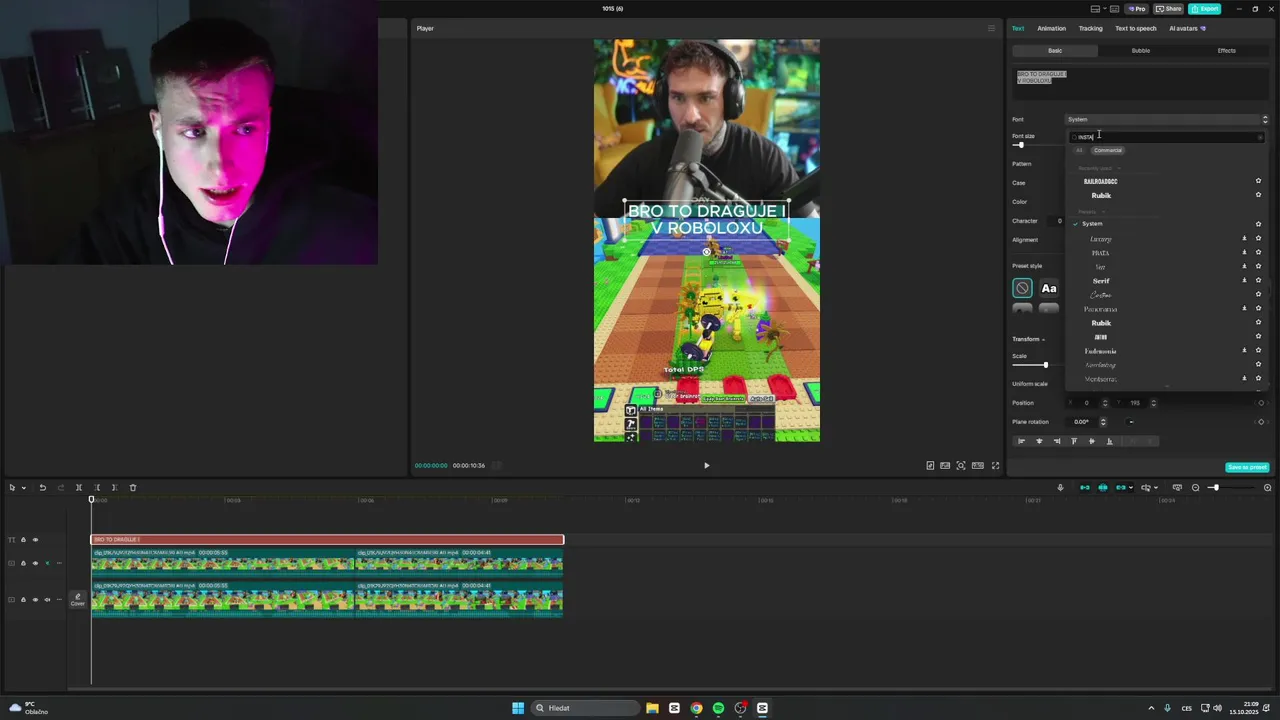This screenshot has width=1280, height=720.
Task: Select the no-preset style tile
Action: coord(1022,288)
